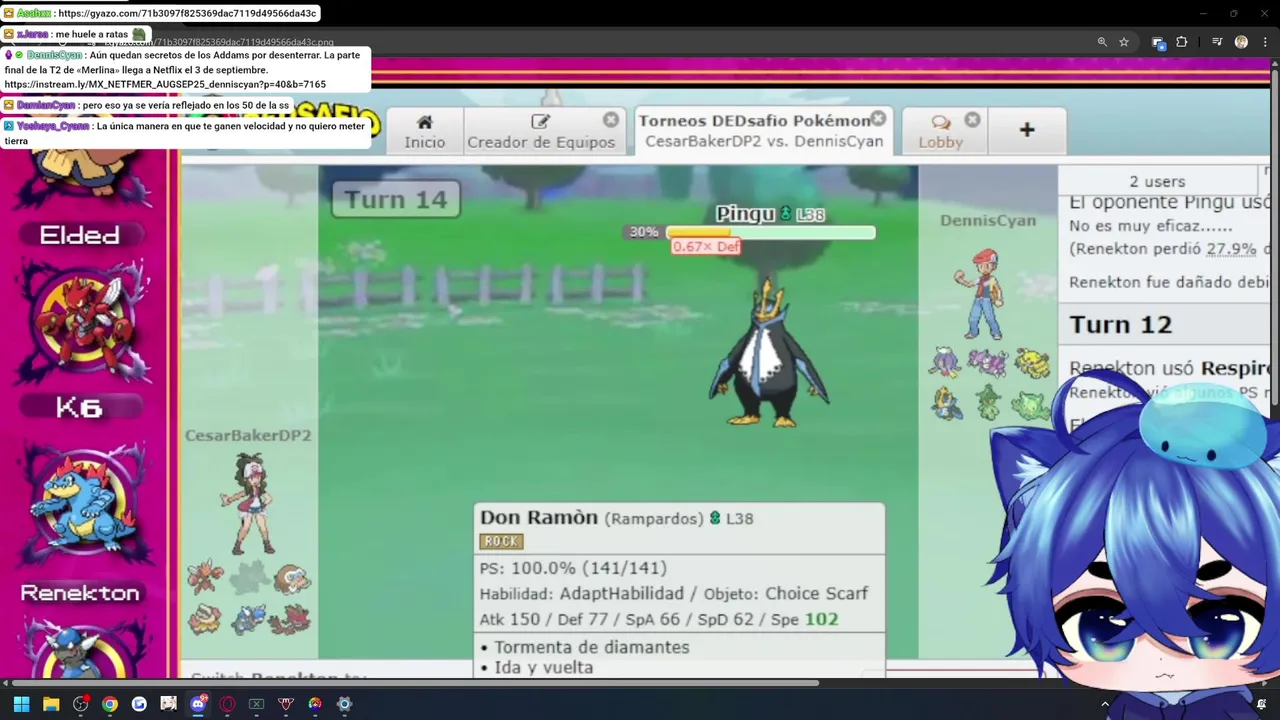Image resolution: width=1280 pixels, height=720 pixels.
Task: Open OBS Studio from taskbar
Action: click(x=80, y=704)
